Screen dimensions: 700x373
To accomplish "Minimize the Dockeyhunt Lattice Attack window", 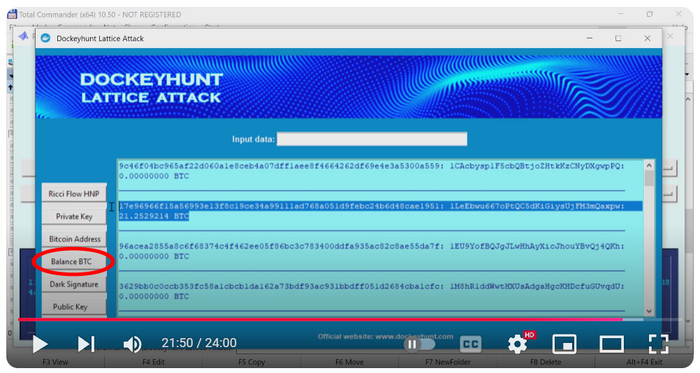I will coord(589,38).
